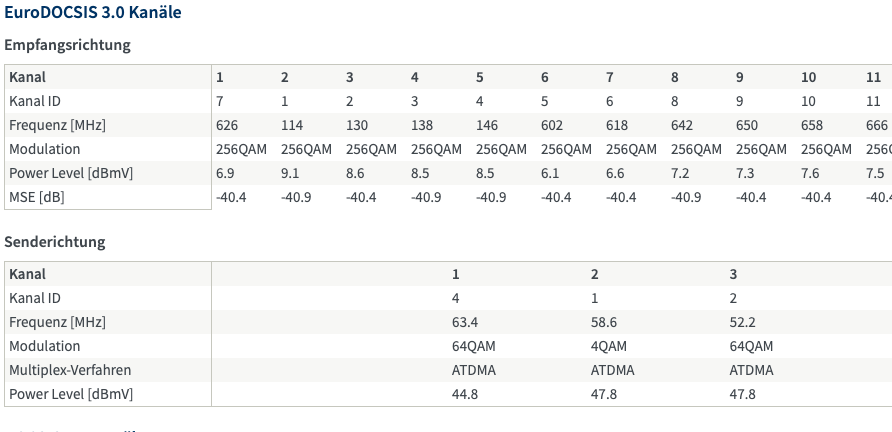This screenshot has height=432, width=892.
Task: Click the EuroDOCSIS 3.0 Kanäle heading
Action: pos(93,12)
